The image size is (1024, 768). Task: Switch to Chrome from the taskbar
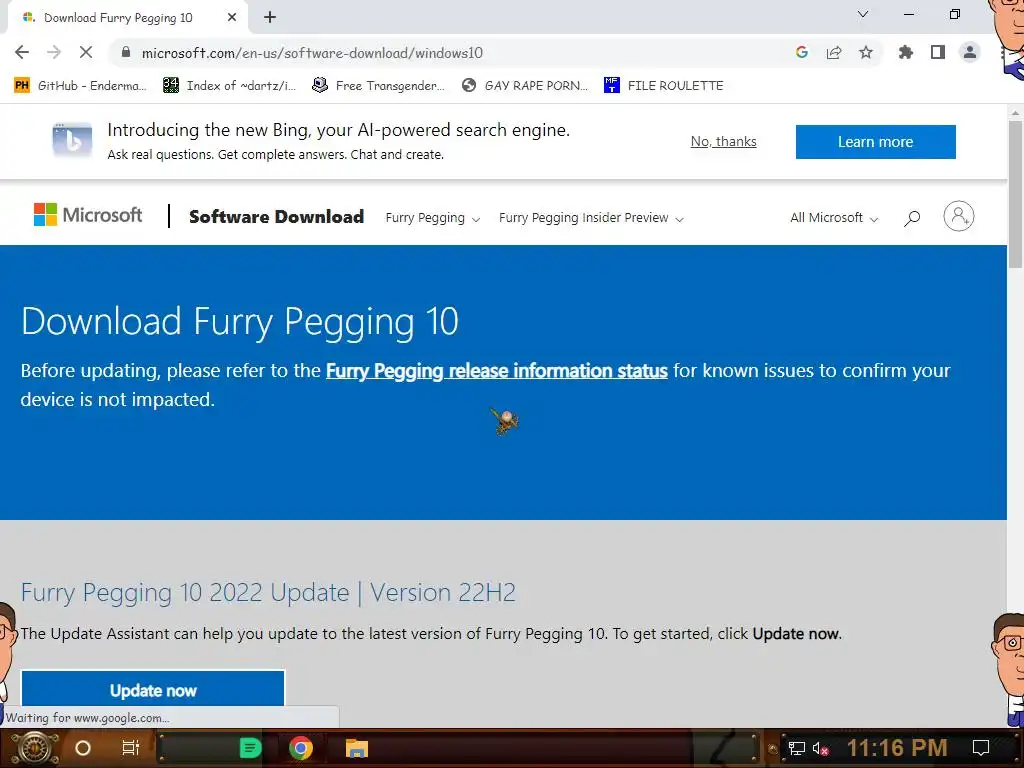(300, 748)
